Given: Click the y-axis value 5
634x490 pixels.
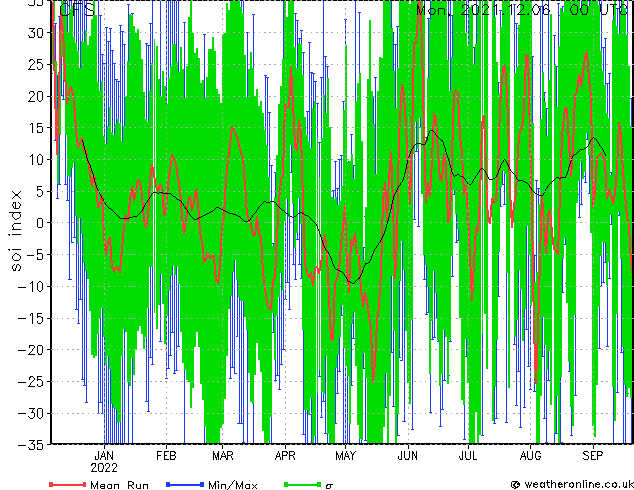Looking at the screenshot, I should coord(40,191).
